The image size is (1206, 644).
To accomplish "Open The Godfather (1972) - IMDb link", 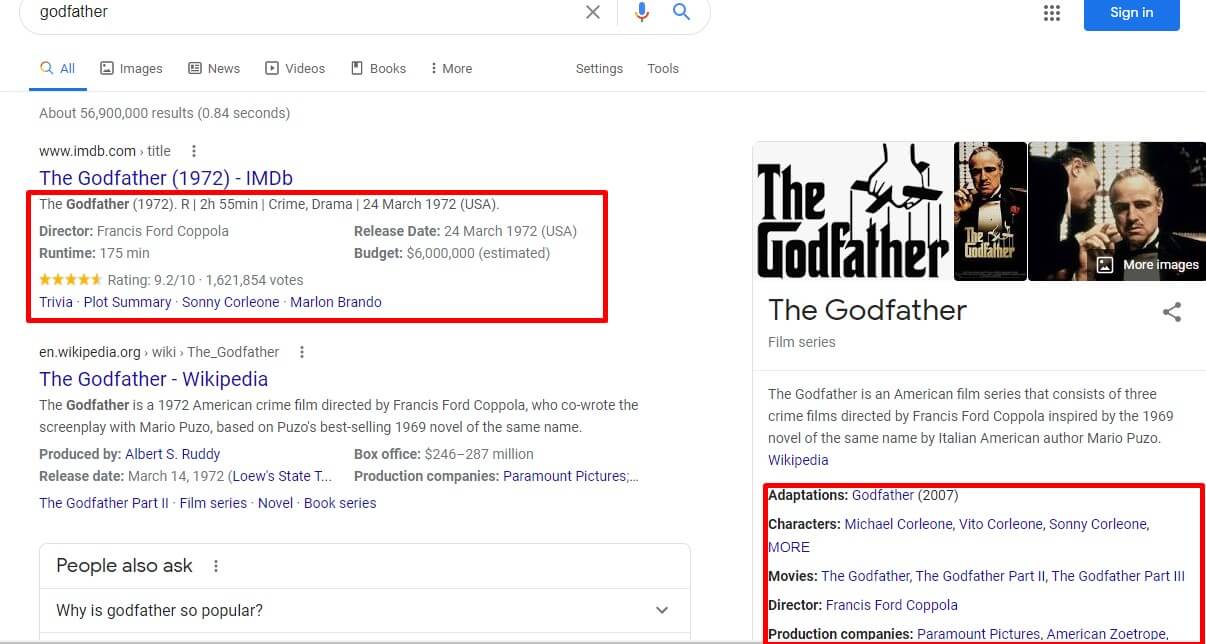I will [166, 178].
